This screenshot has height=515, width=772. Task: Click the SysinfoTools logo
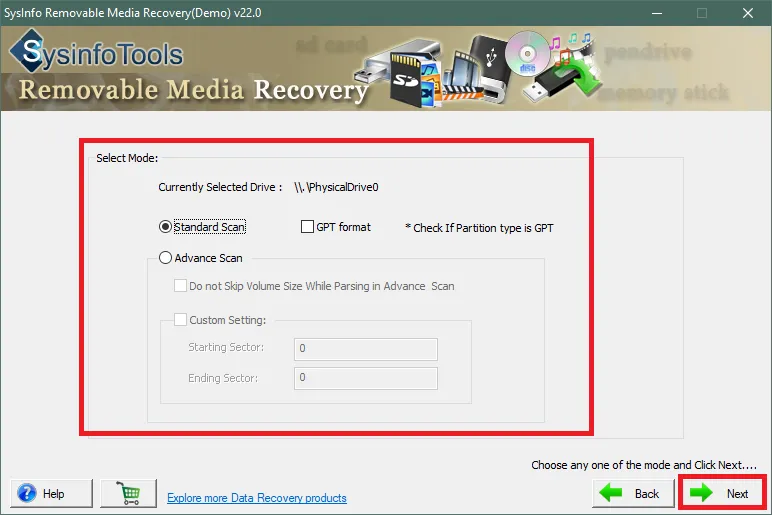96,52
